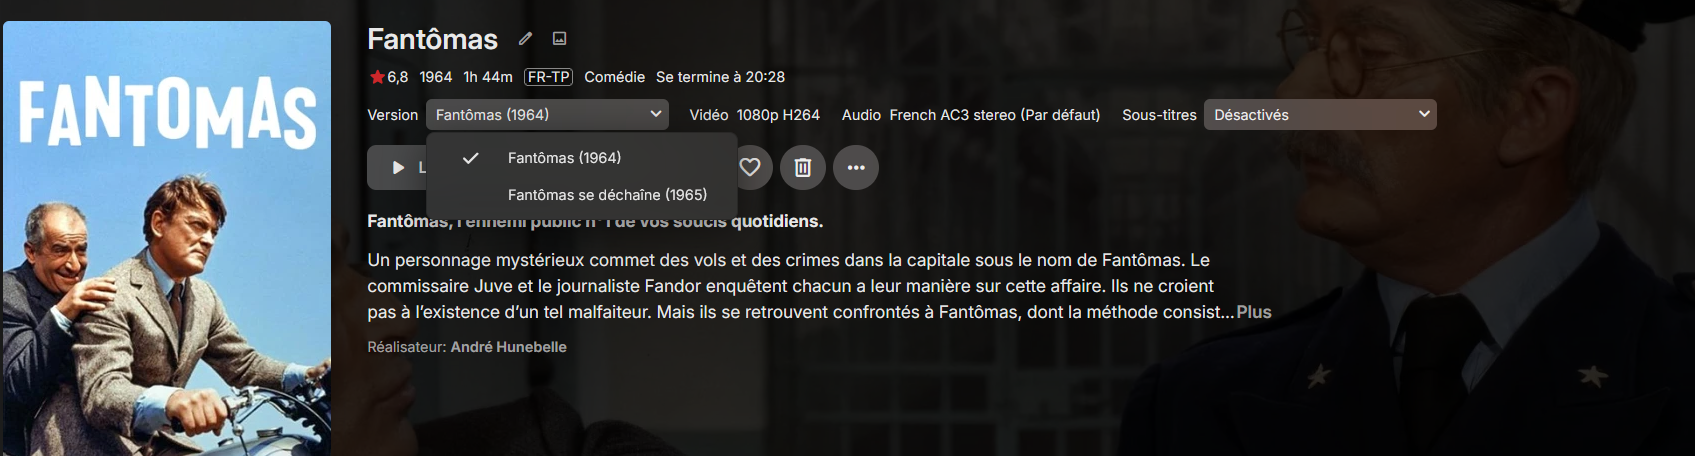Start playback with the play button
This screenshot has width=1695, height=456.
tap(398, 167)
